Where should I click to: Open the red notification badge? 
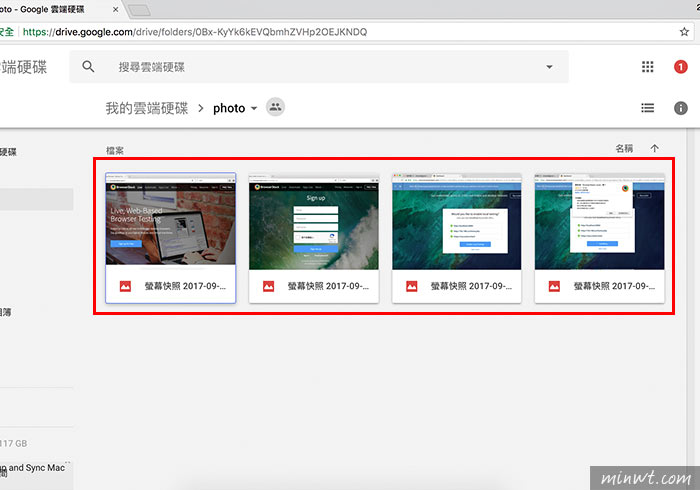(680, 67)
